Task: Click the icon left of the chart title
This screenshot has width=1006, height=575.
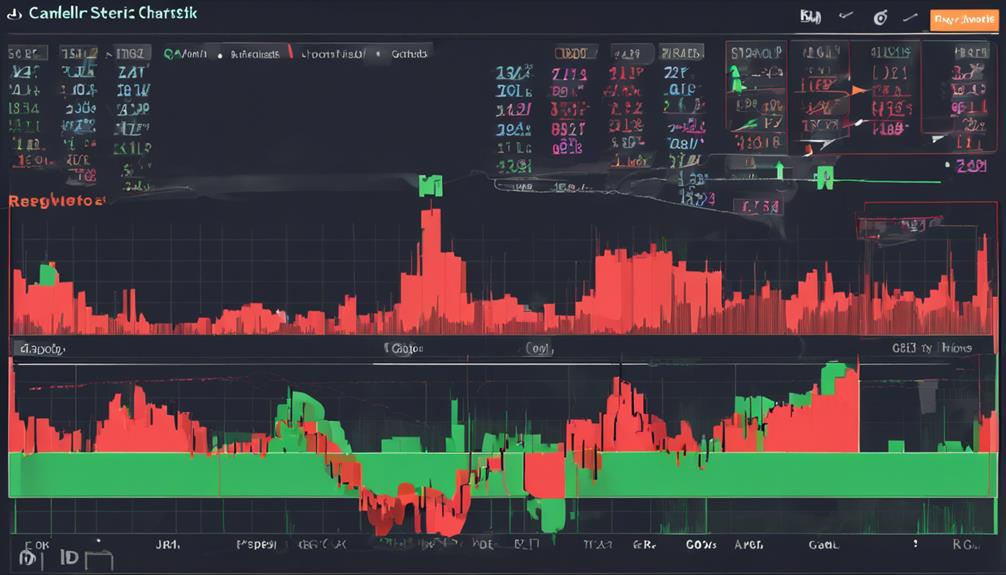Action: pyautogui.click(x=15, y=13)
